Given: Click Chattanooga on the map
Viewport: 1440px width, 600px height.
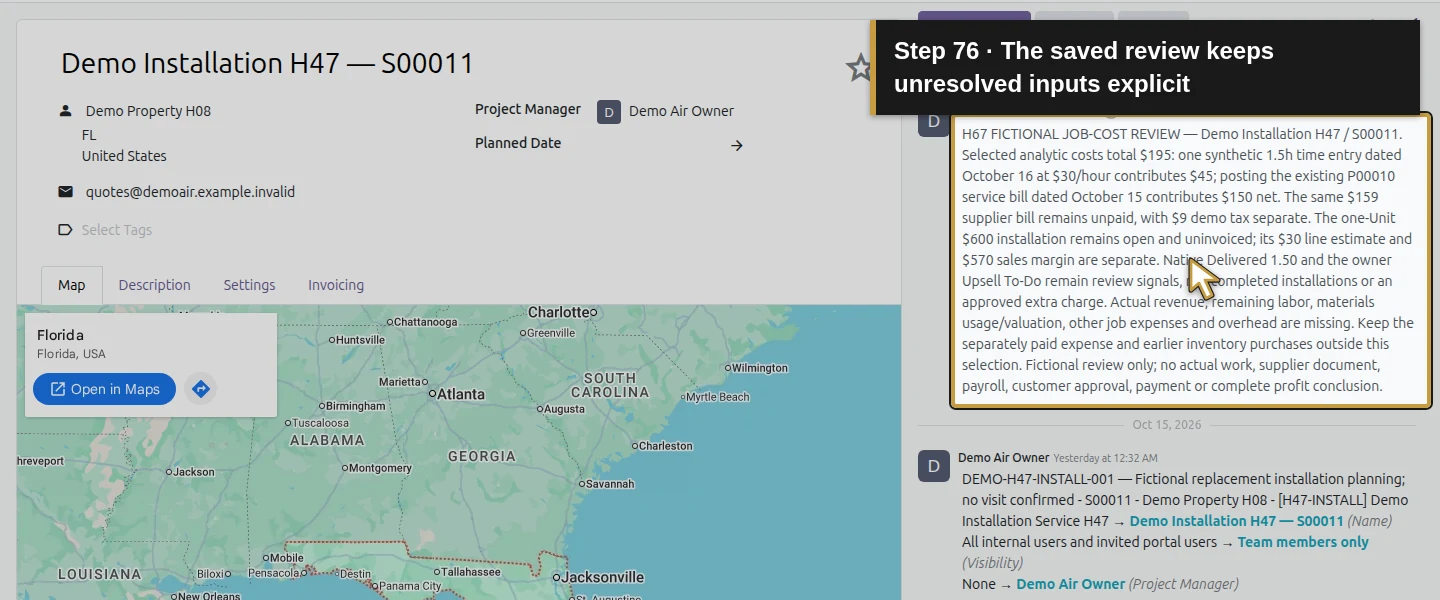Looking at the screenshot, I should click(421, 322).
